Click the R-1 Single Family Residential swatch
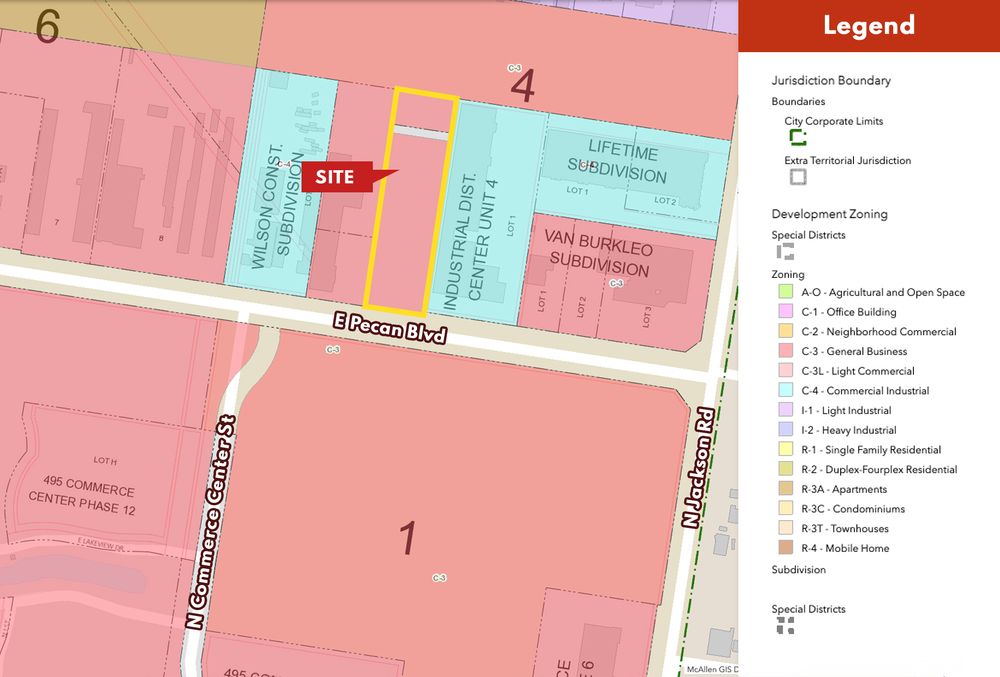 [786, 450]
